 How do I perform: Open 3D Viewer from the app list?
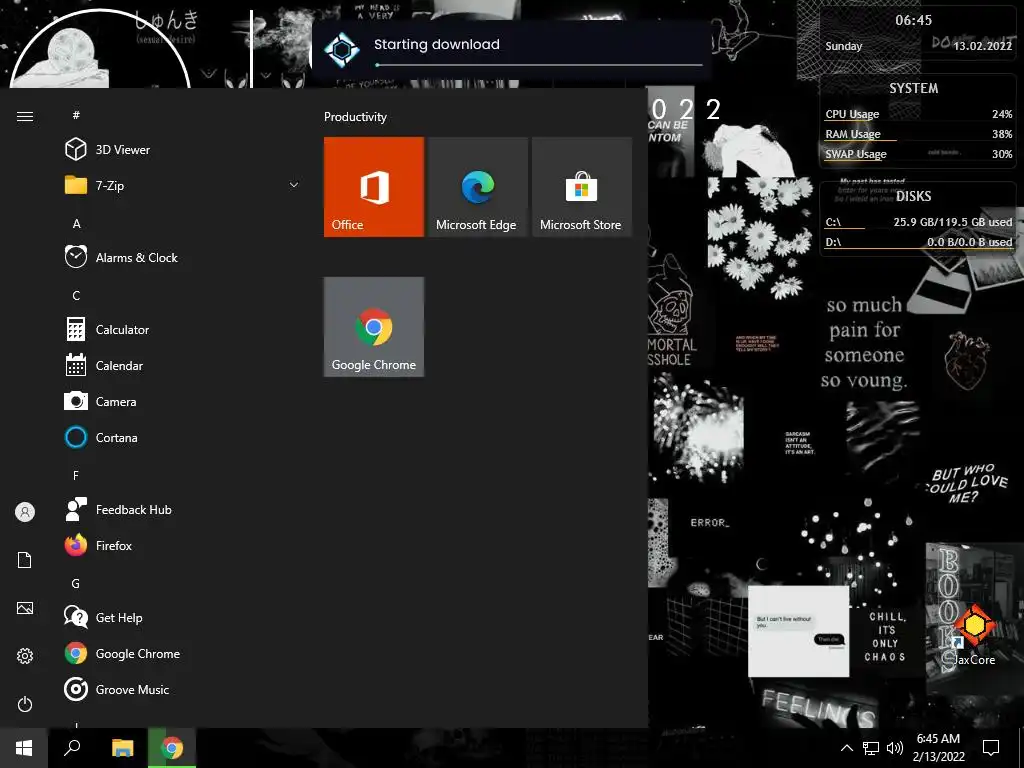click(x=182, y=150)
